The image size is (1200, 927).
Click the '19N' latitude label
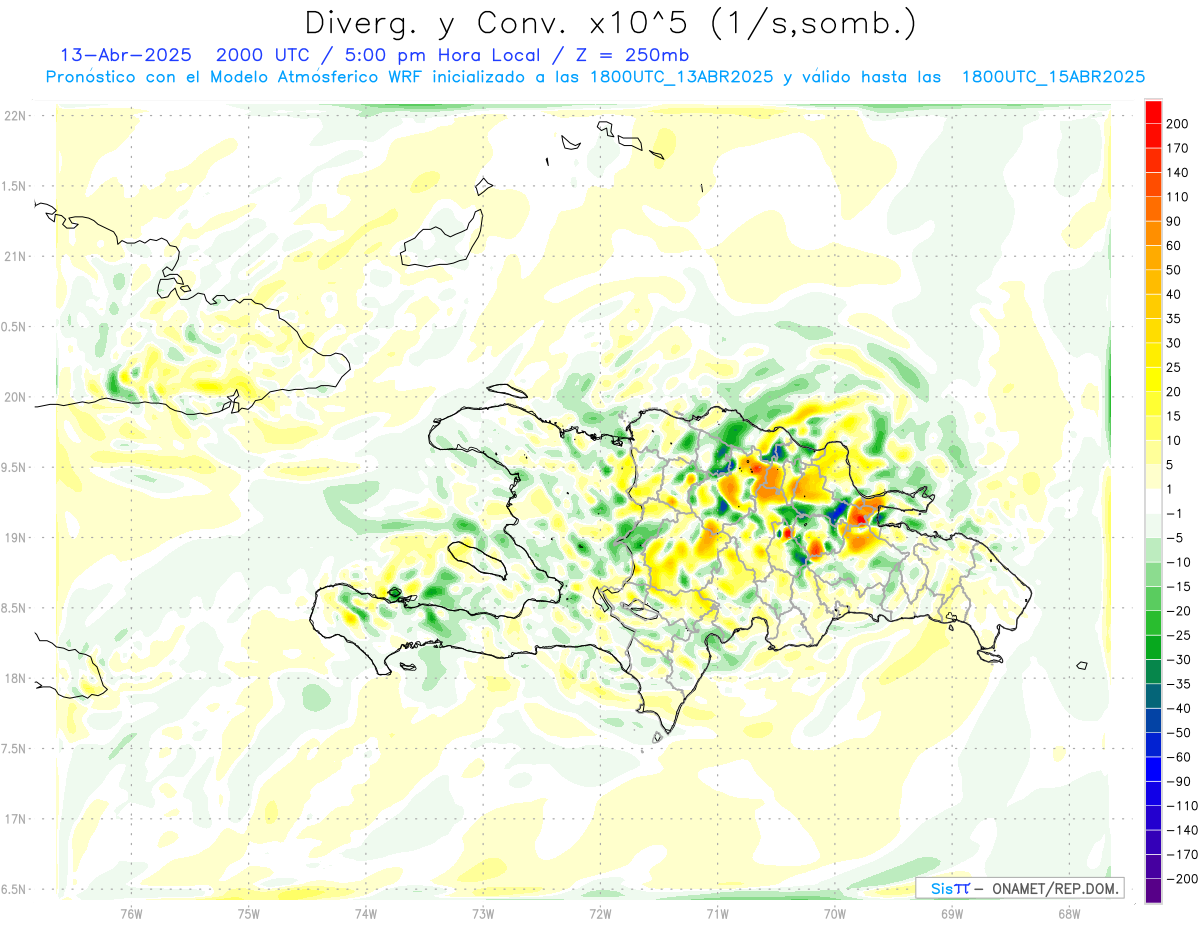(x=14, y=538)
